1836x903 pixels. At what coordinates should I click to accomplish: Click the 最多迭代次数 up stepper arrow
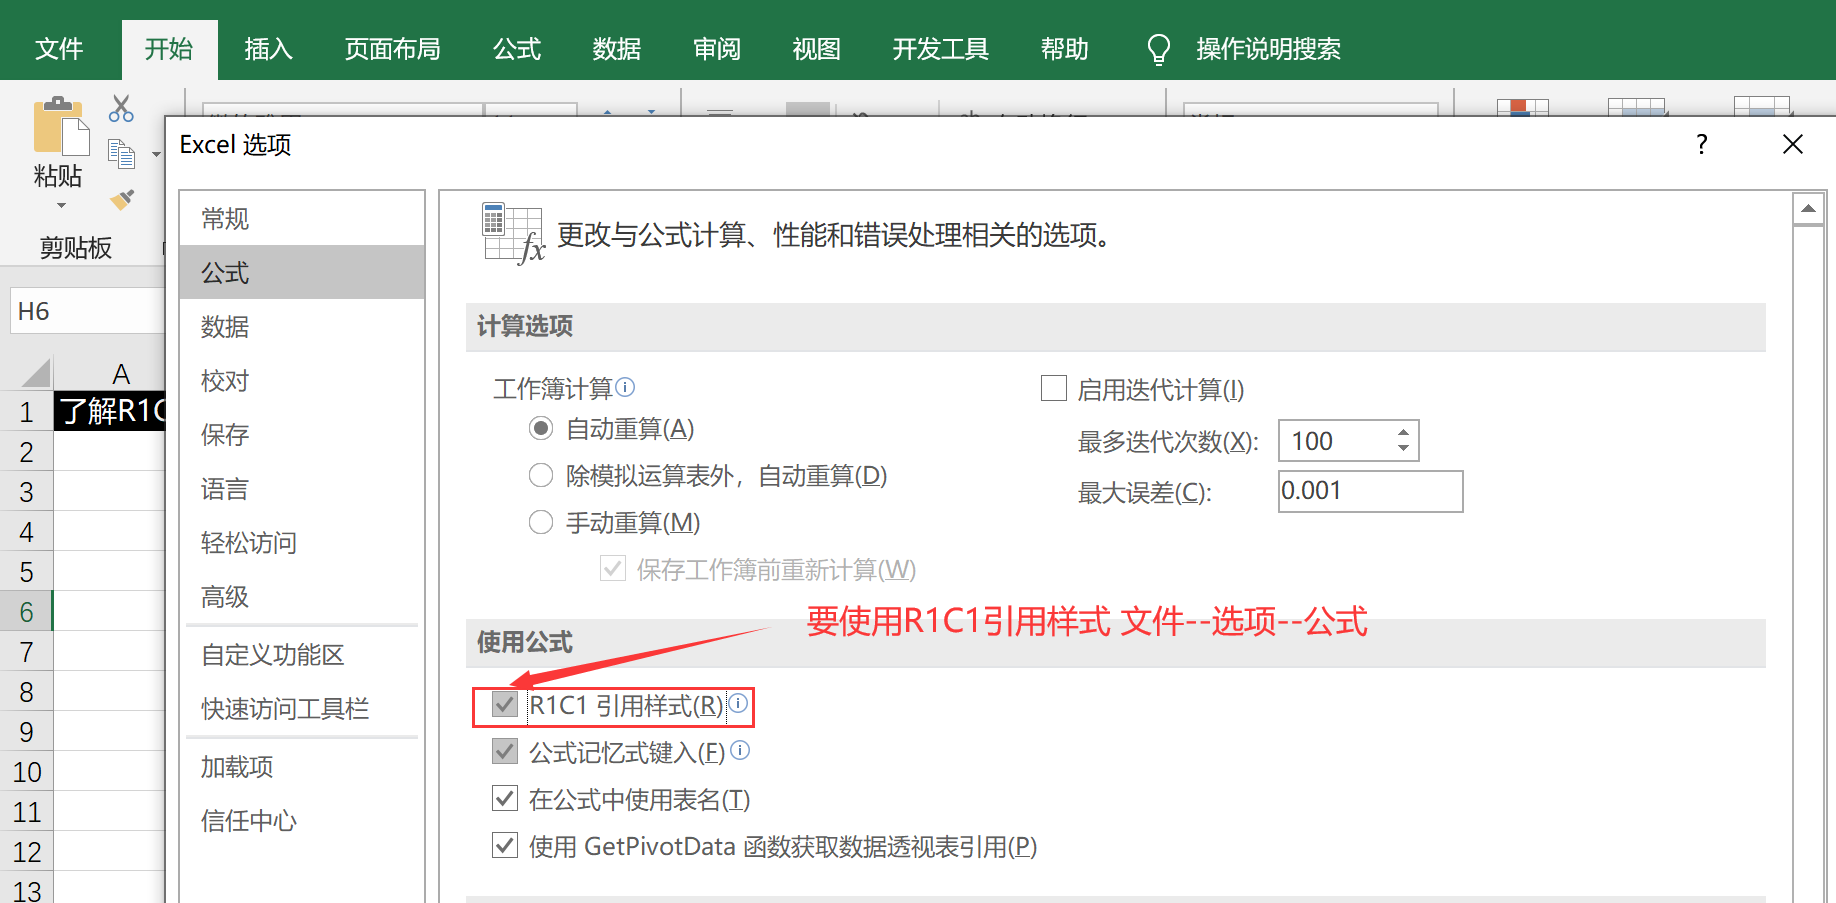pos(1404,431)
